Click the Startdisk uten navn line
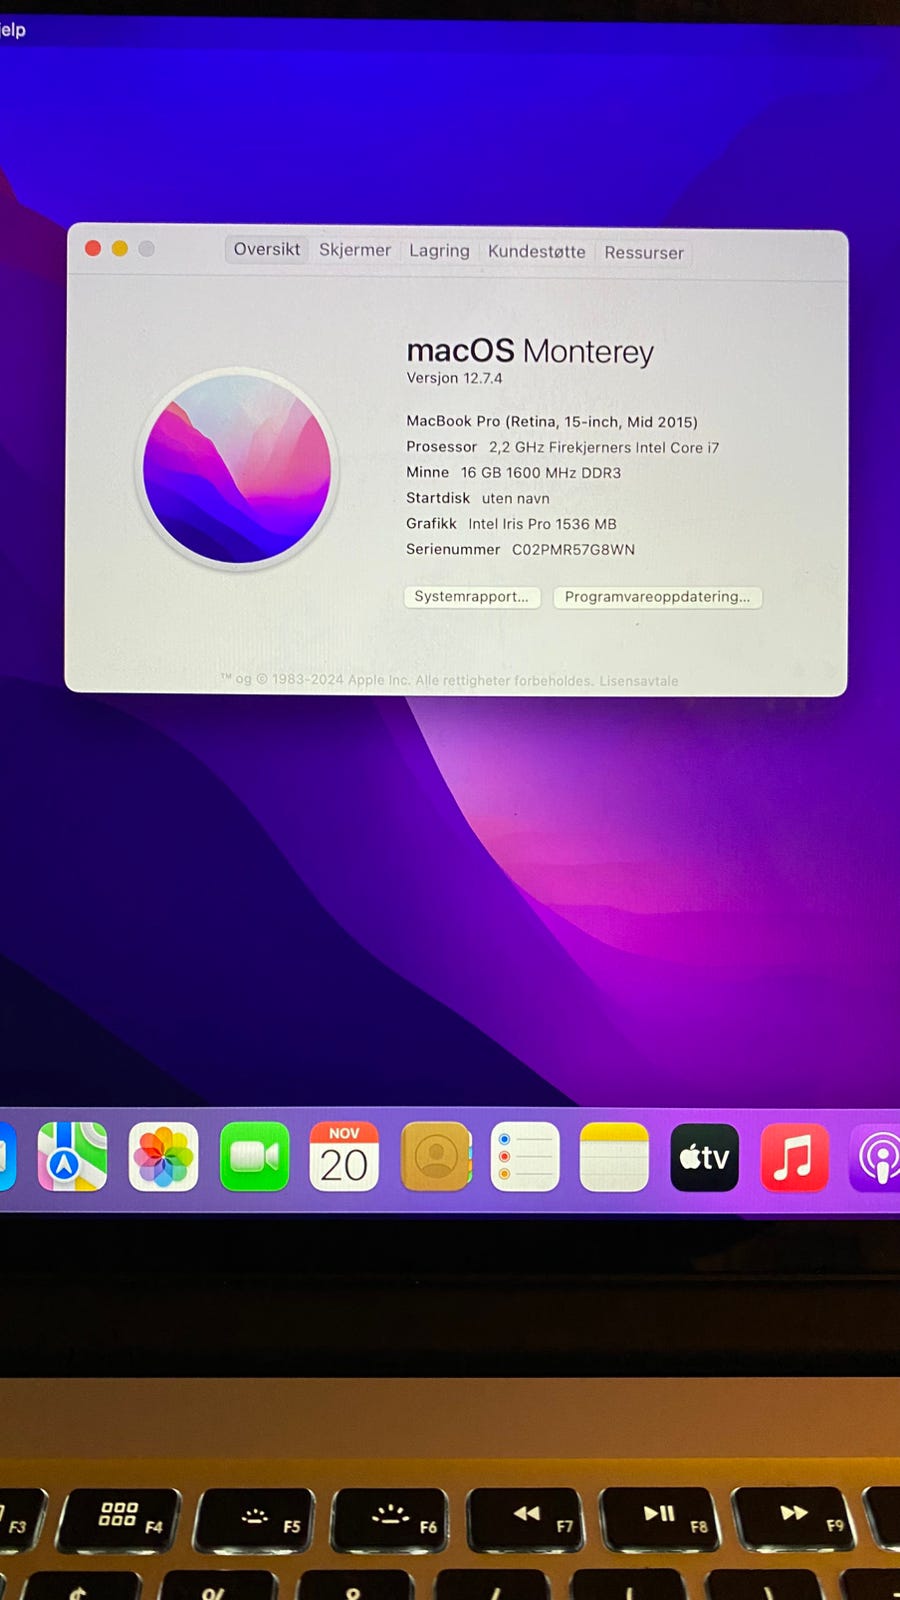Screen dimensions: 900x1600 click(478, 498)
